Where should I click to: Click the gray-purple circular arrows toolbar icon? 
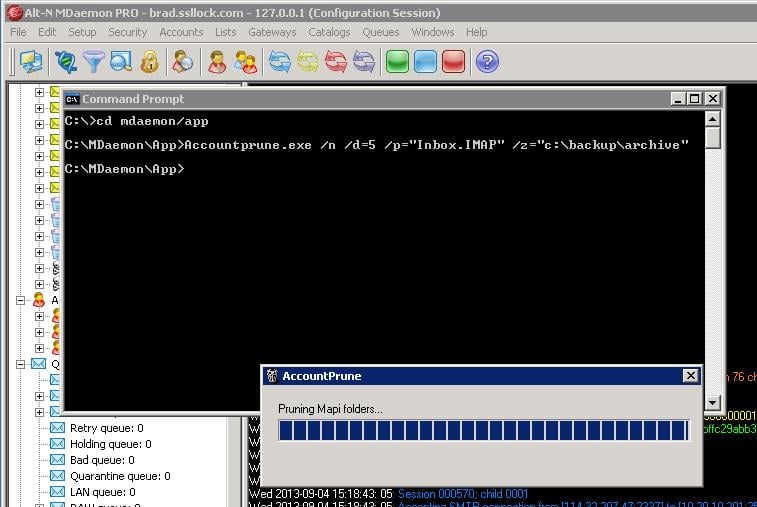[364, 62]
